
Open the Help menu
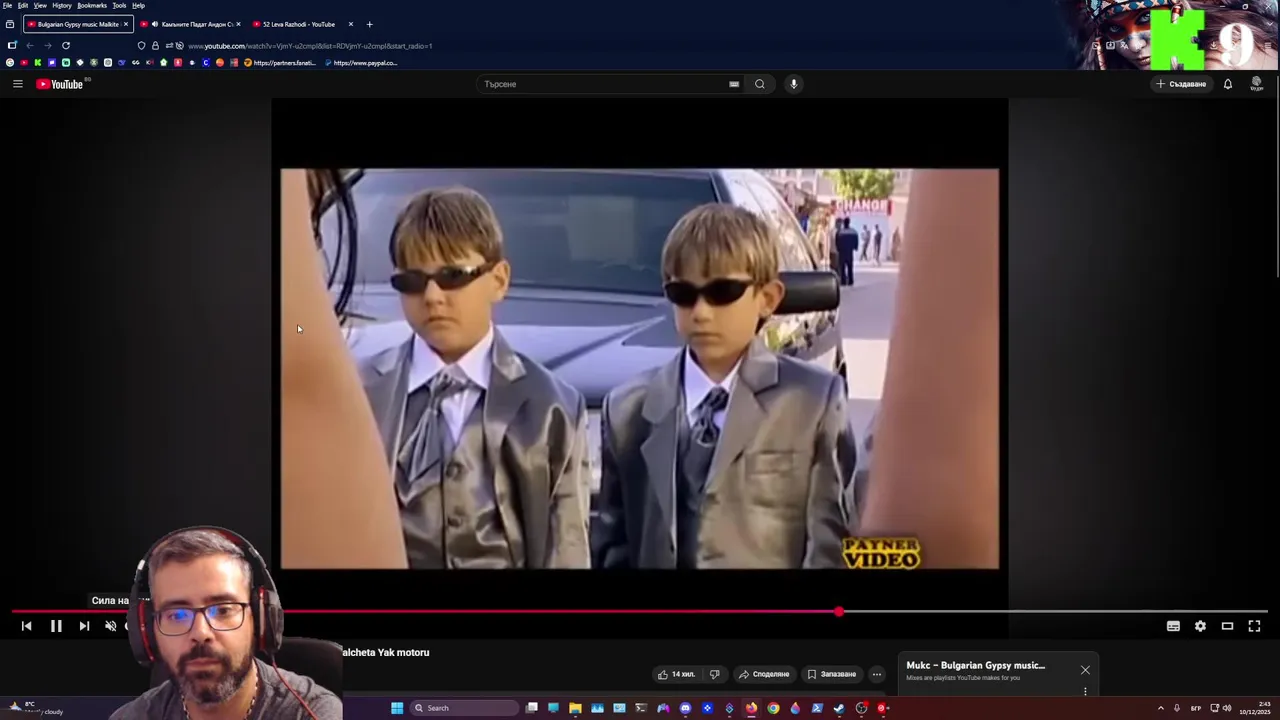pos(138,5)
